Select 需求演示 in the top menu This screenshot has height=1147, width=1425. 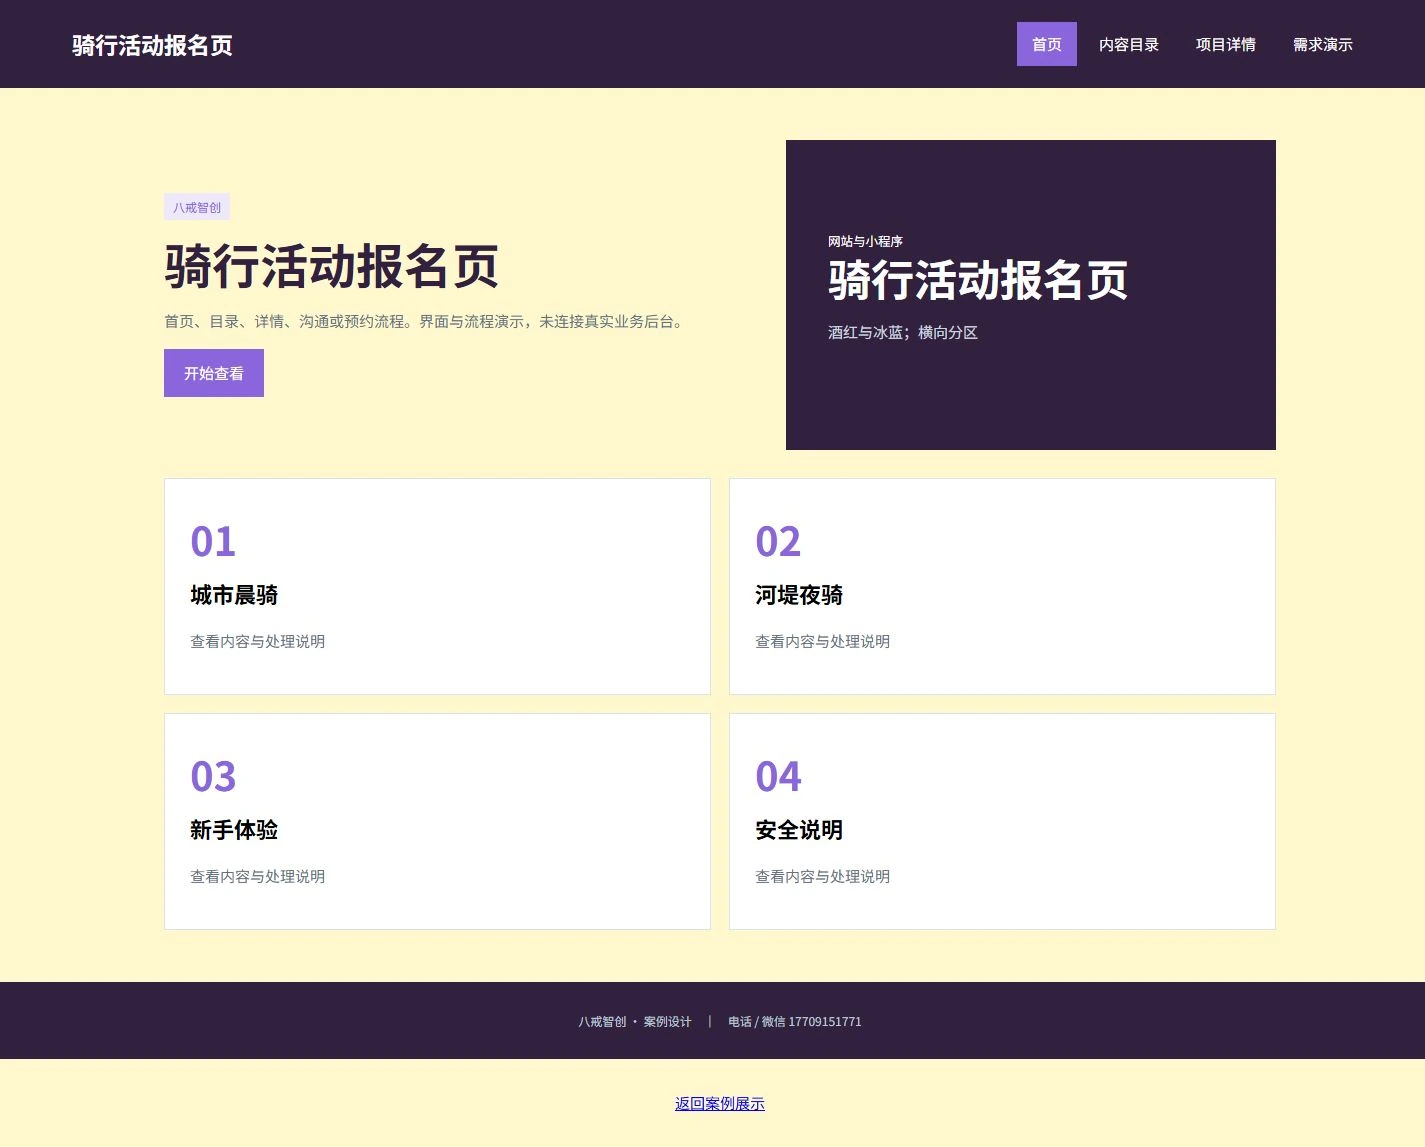tap(1322, 44)
